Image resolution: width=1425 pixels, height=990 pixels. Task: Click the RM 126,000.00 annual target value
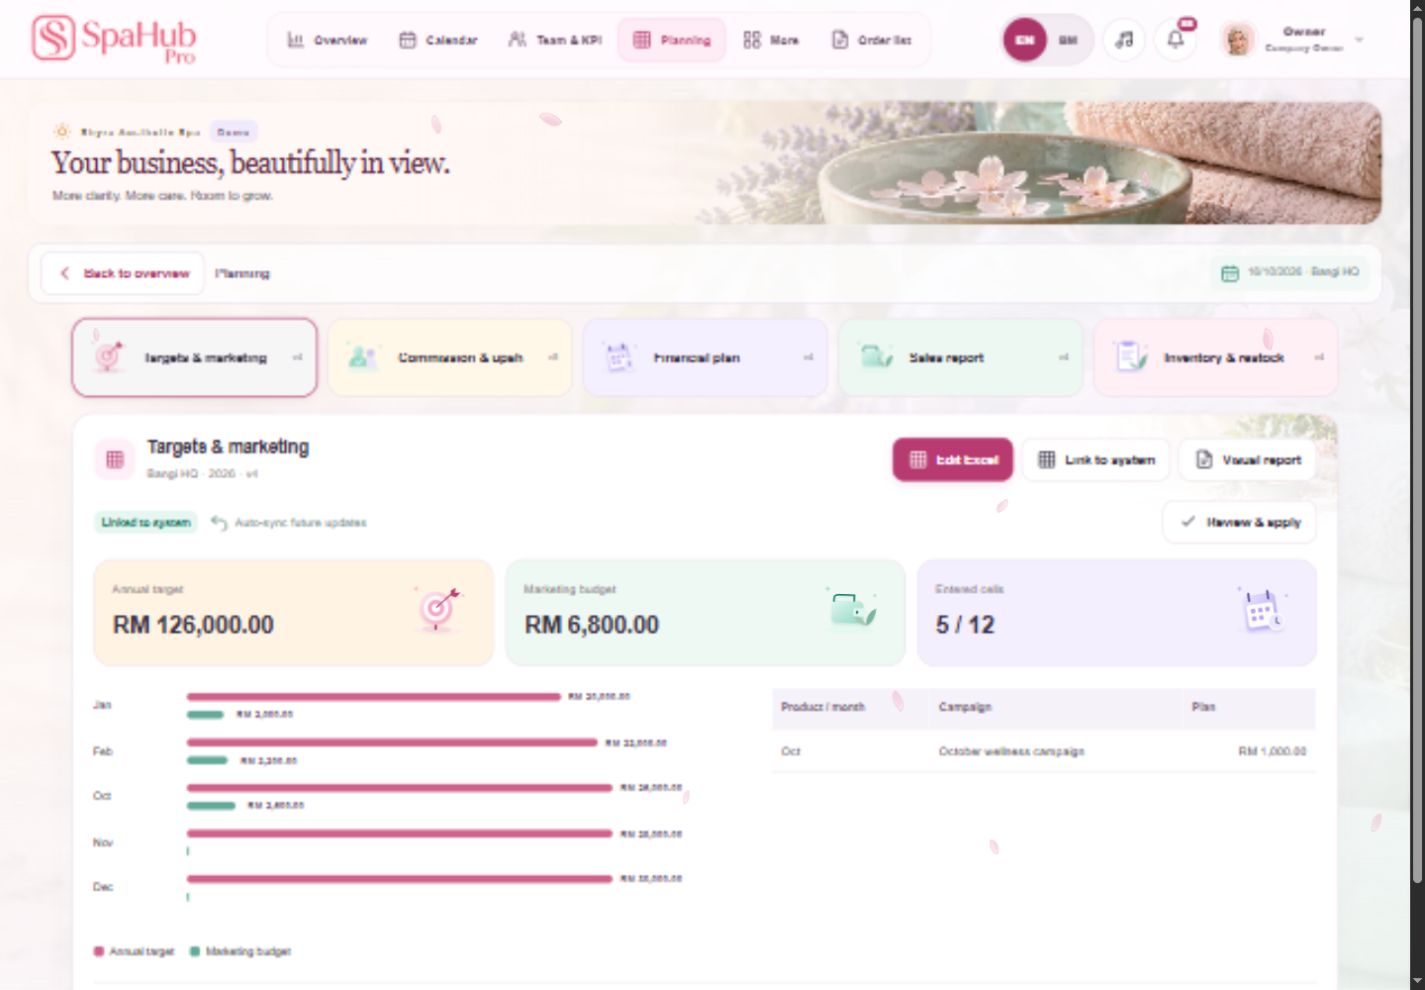point(193,625)
